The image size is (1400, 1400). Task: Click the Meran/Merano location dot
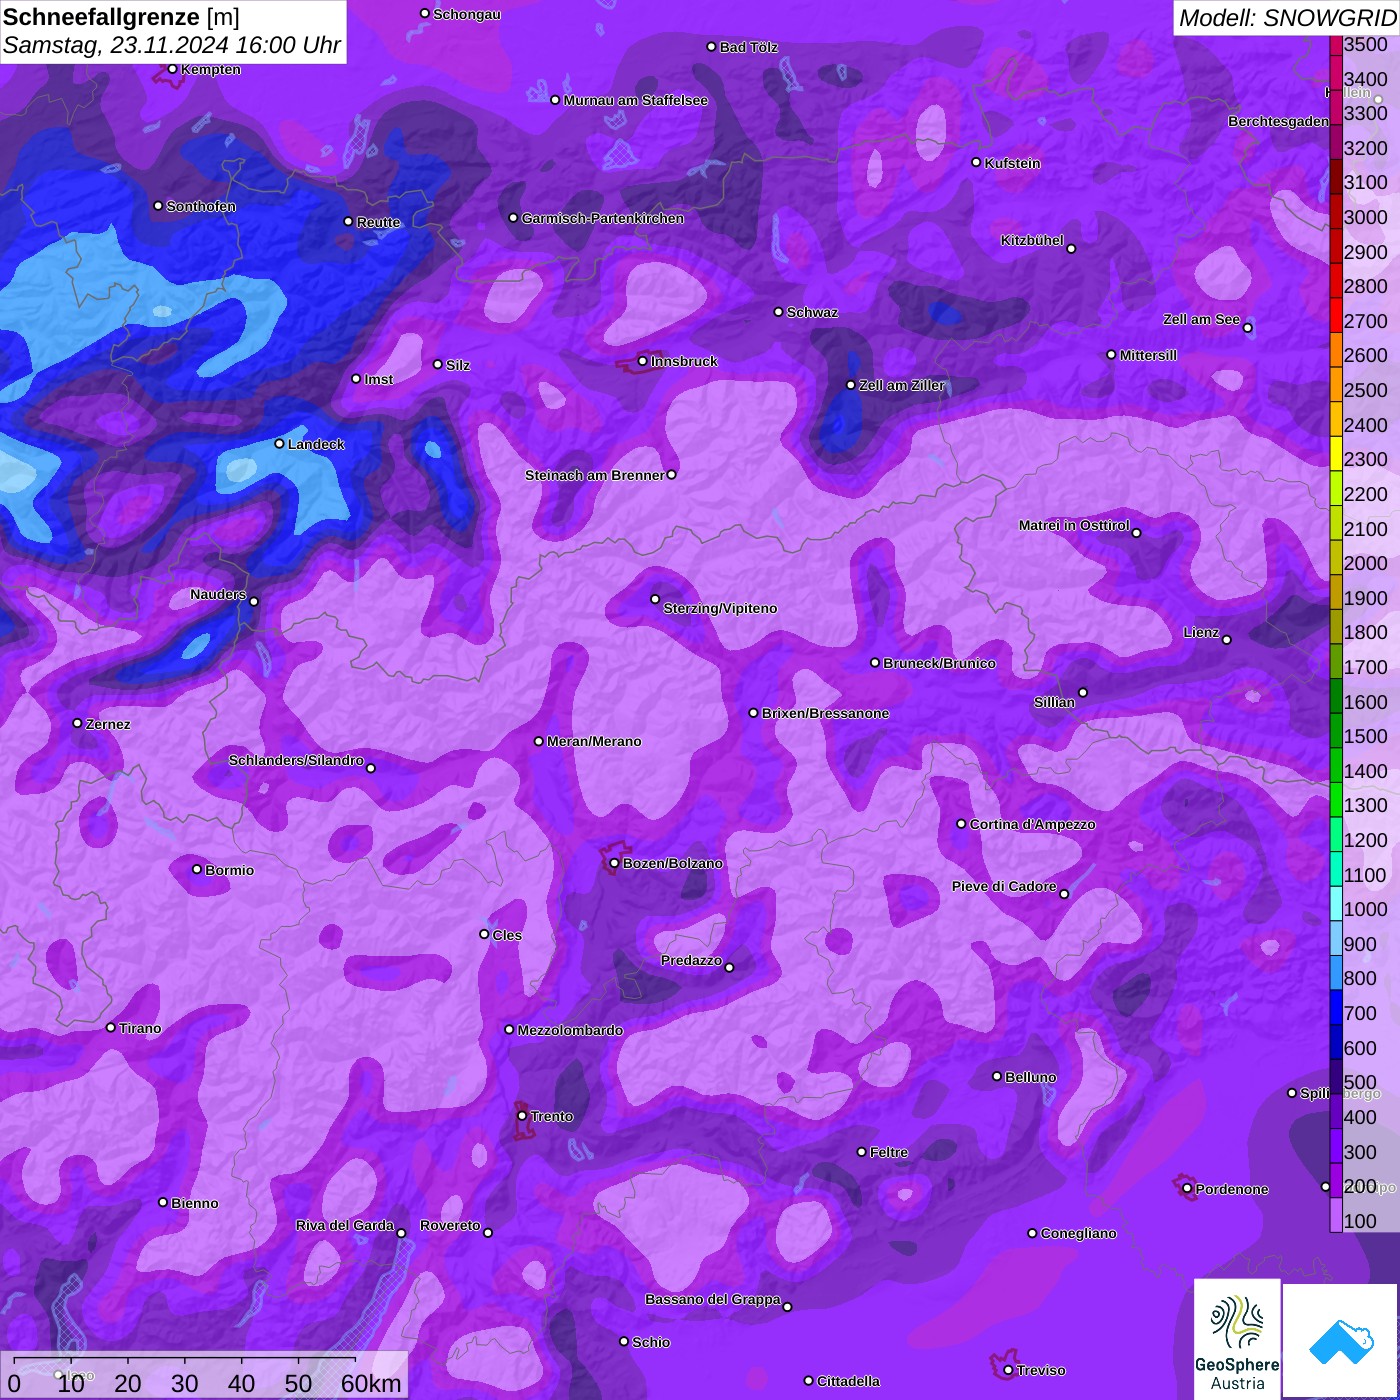(x=538, y=741)
